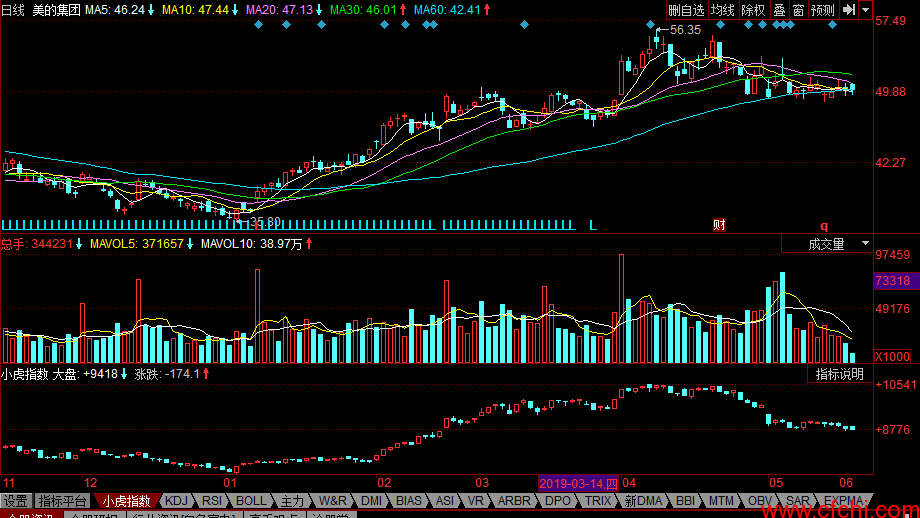The width and height of the screenshot is (920, 518).
Task: Click the 57.49 price axis label
Action: [891, 21]
